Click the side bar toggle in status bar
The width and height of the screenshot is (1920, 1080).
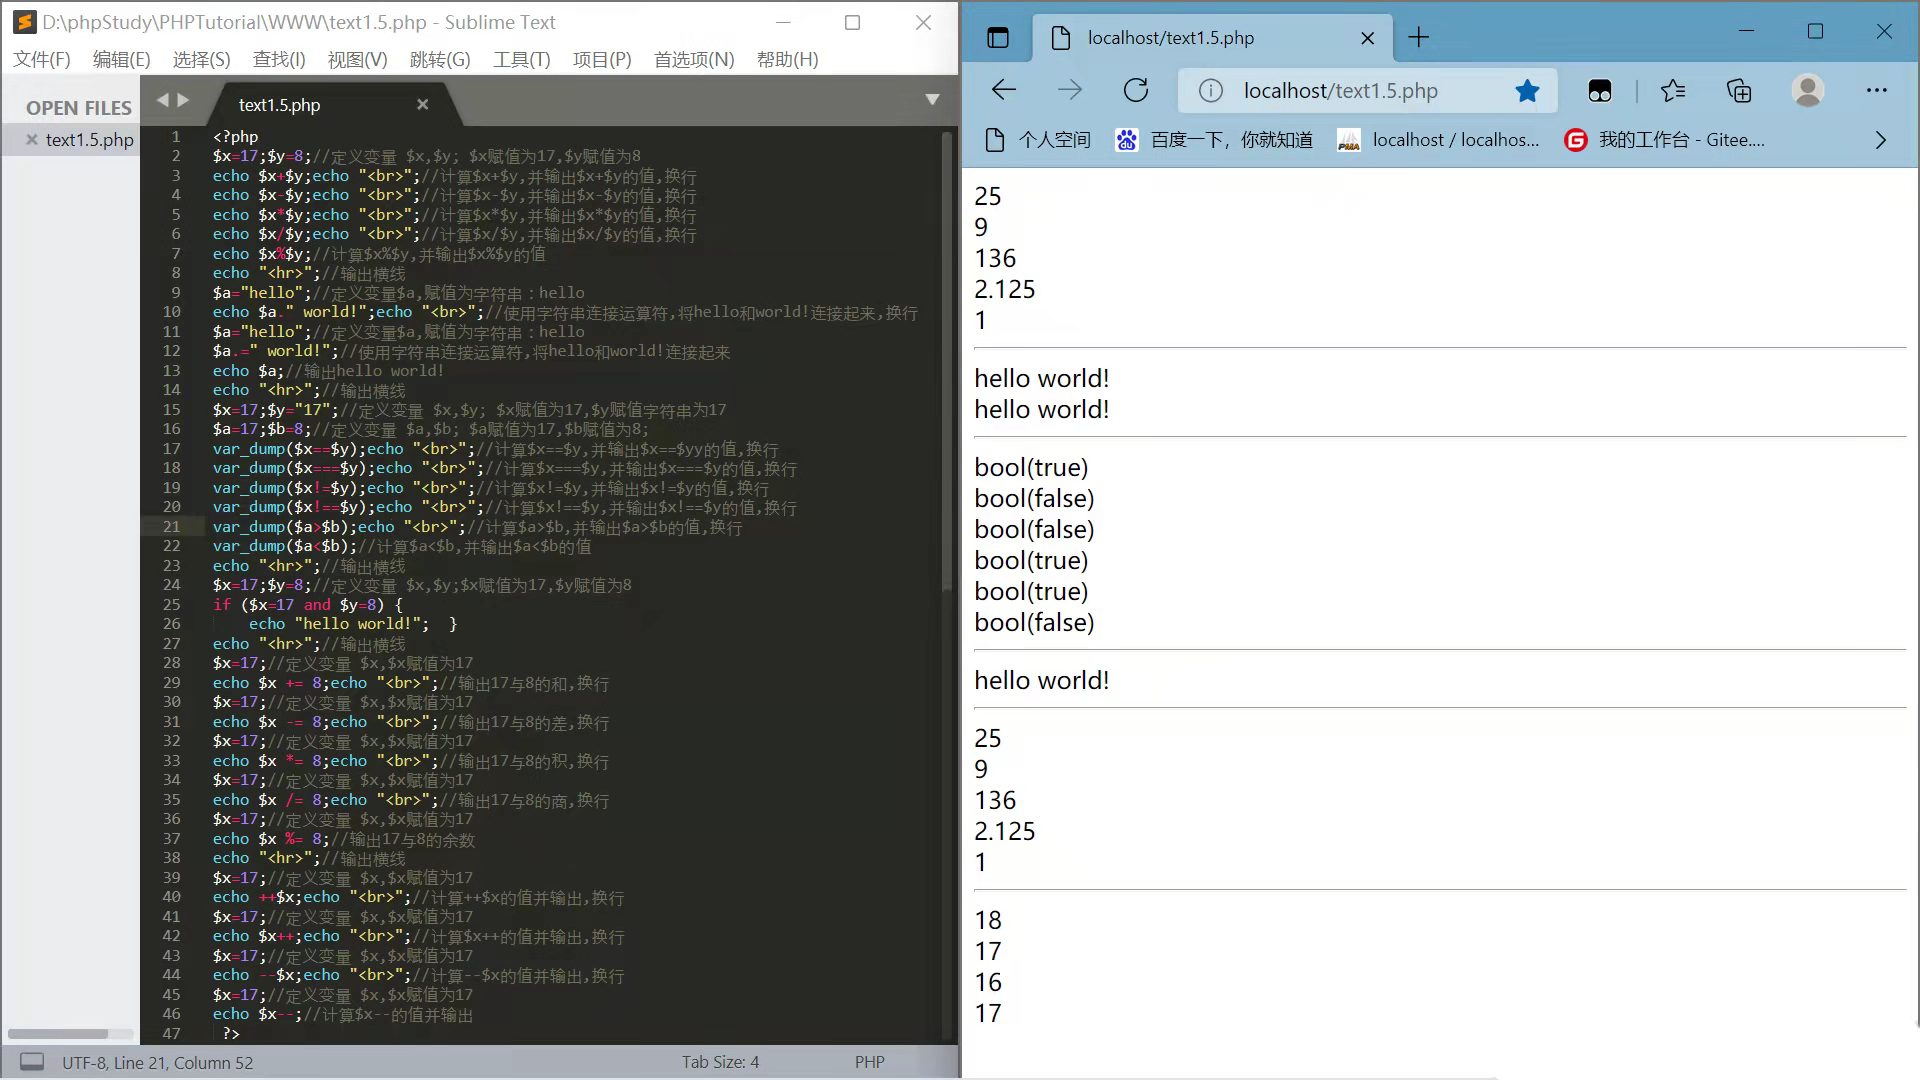coord(32,1062)
